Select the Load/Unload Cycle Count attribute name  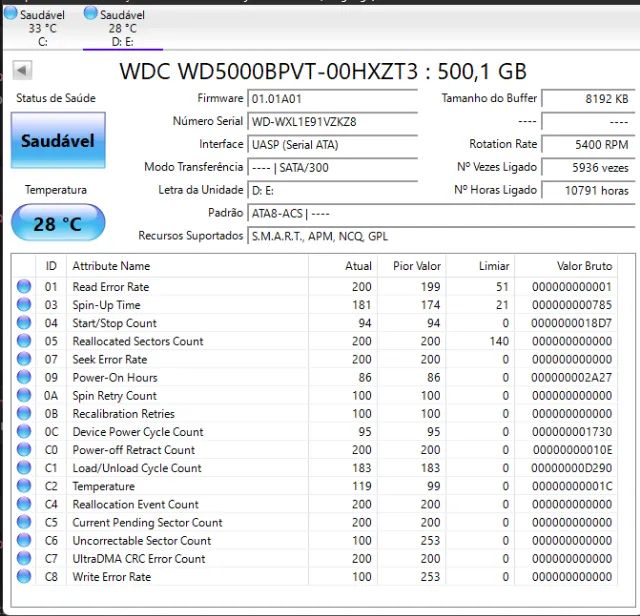click(137, 468)
